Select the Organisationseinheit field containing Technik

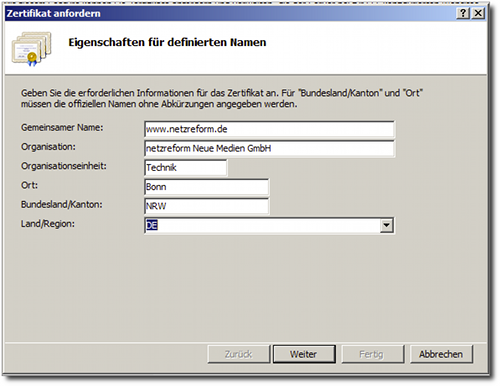tap(186, 168)
